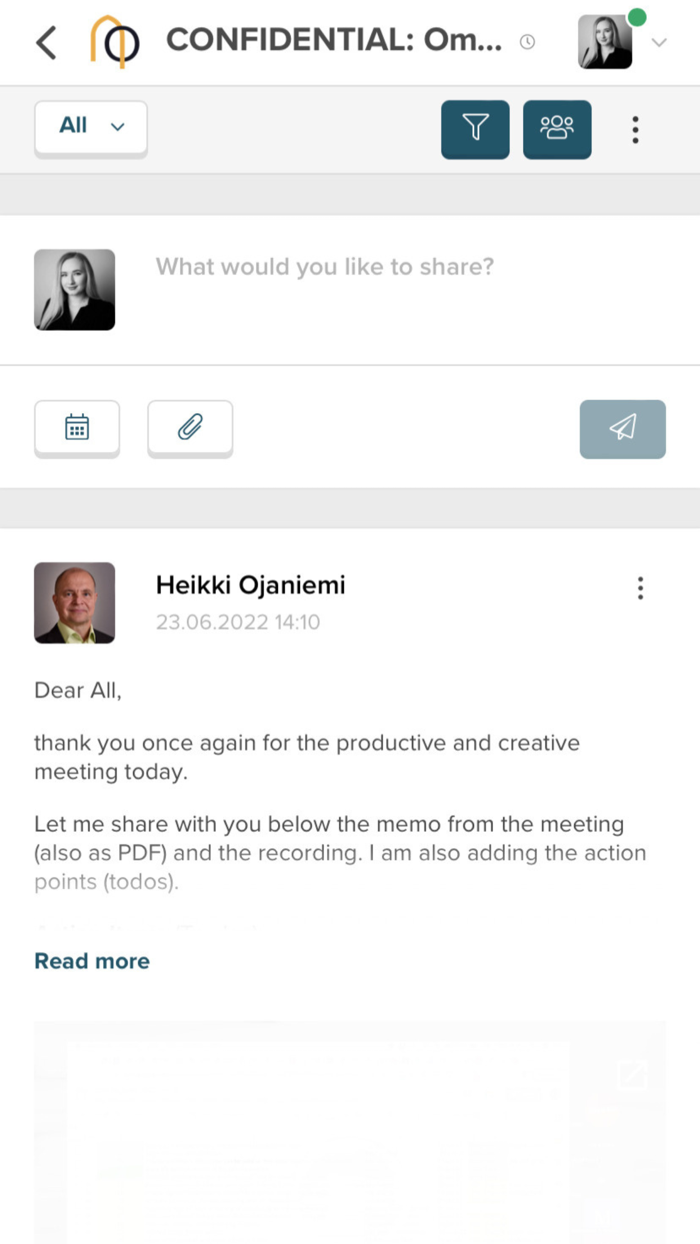Open the filter funnel icon

click(x=475, y=129)
